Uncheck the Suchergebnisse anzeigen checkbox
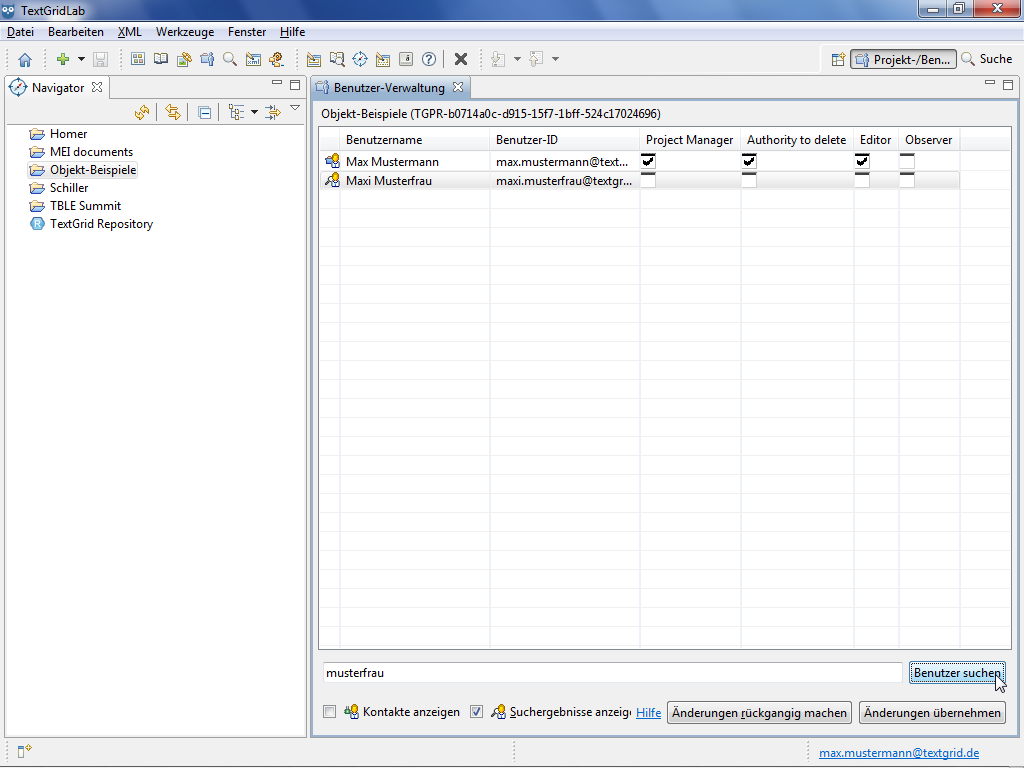Viewport: 1024px width, 768px height. click(x=476, y=712)
